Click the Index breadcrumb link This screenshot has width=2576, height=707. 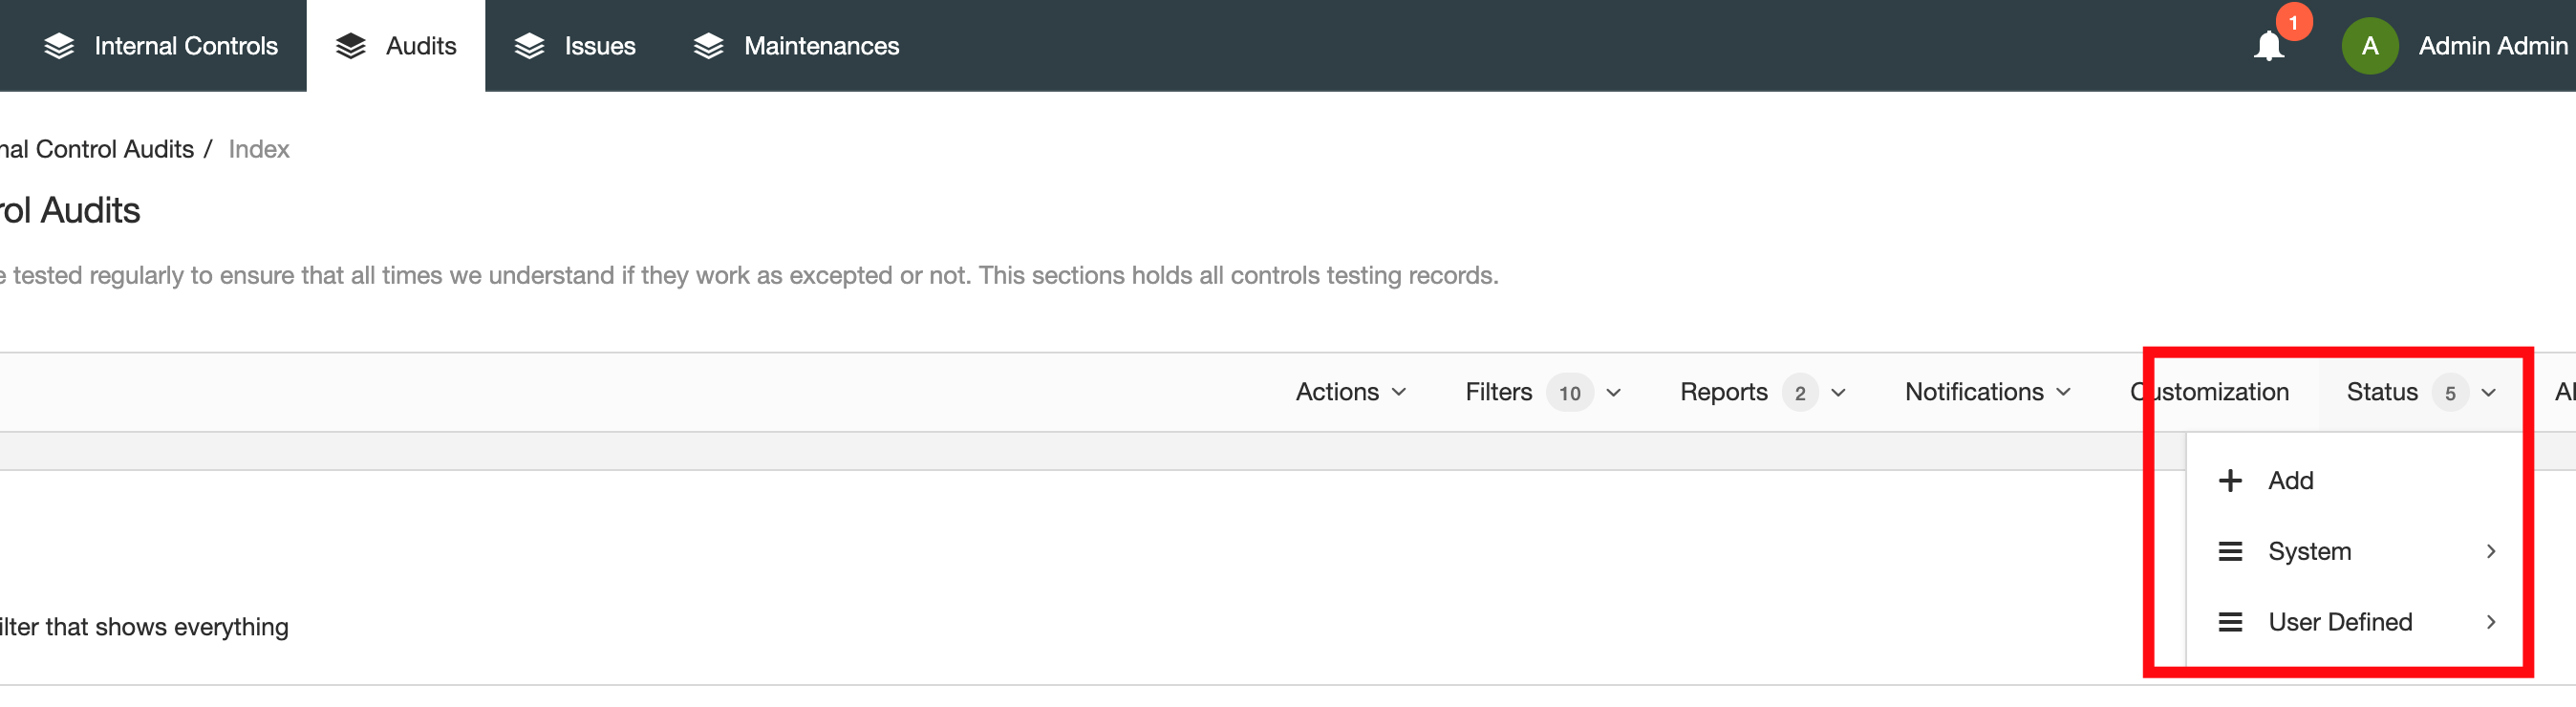258,148
